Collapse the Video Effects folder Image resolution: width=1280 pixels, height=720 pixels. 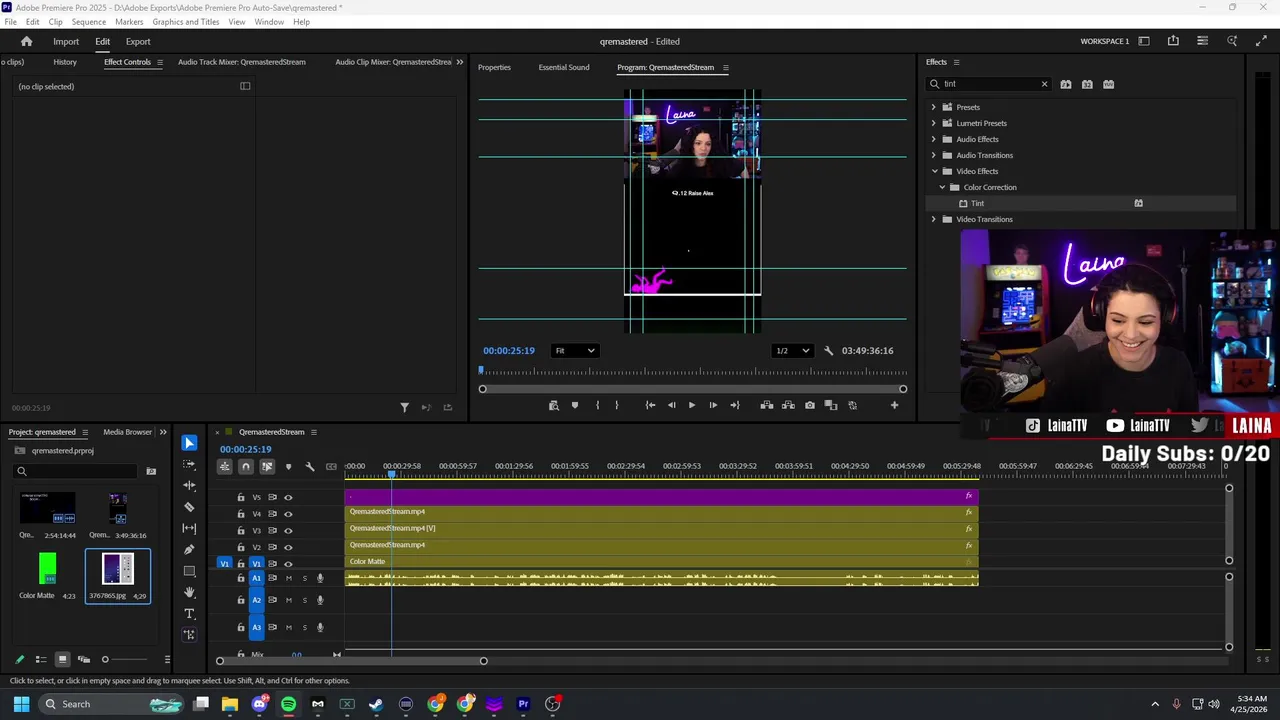point(934,171)
